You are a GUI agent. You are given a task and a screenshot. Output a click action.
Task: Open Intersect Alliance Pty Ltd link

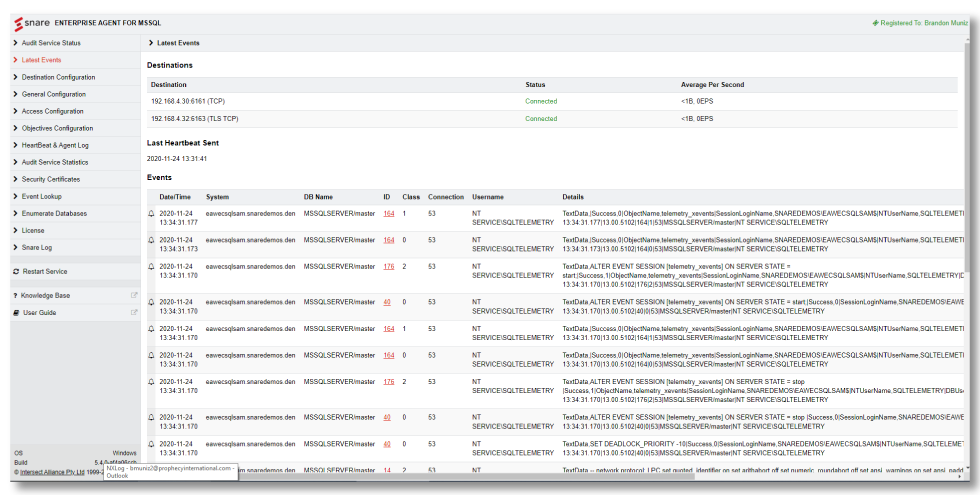click(x=52, y=472)
